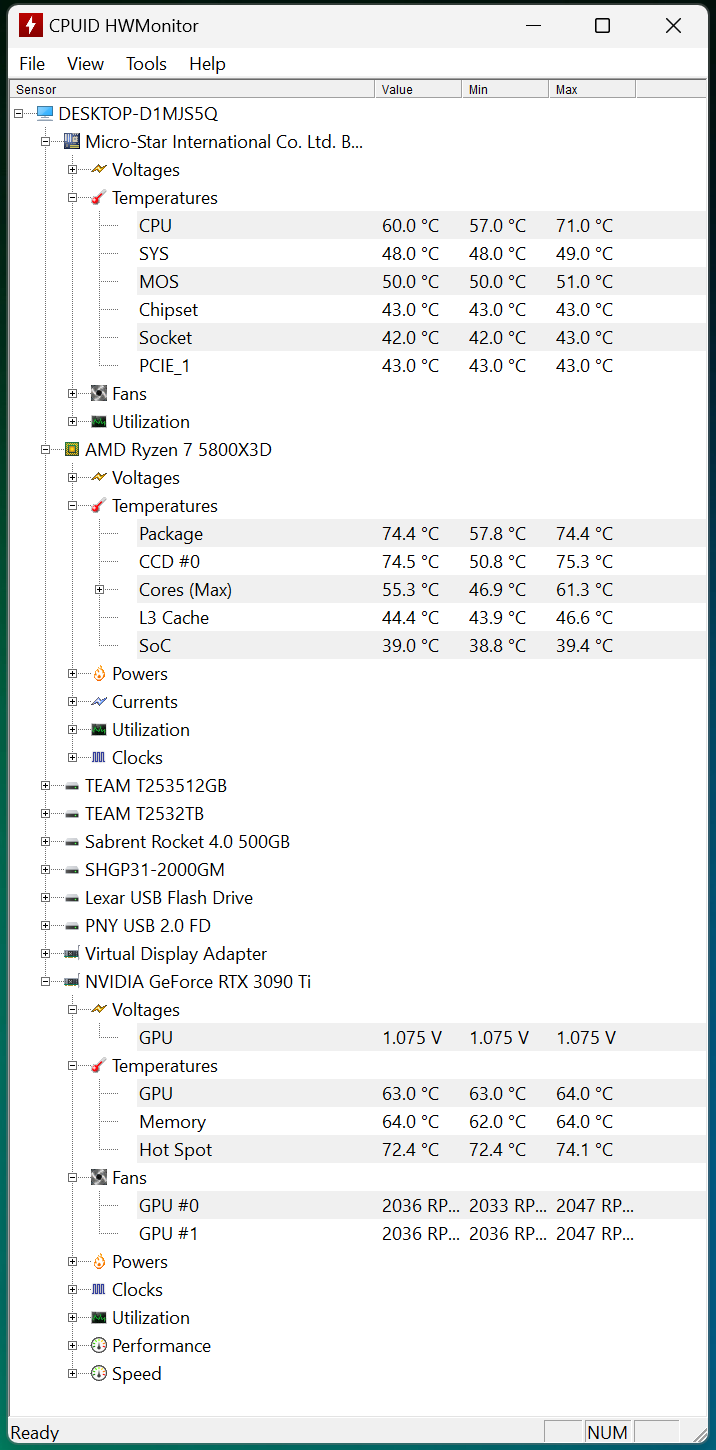
Task: Click the Currents icon under AMD Ryzen
Action: [x=98, y=702]
